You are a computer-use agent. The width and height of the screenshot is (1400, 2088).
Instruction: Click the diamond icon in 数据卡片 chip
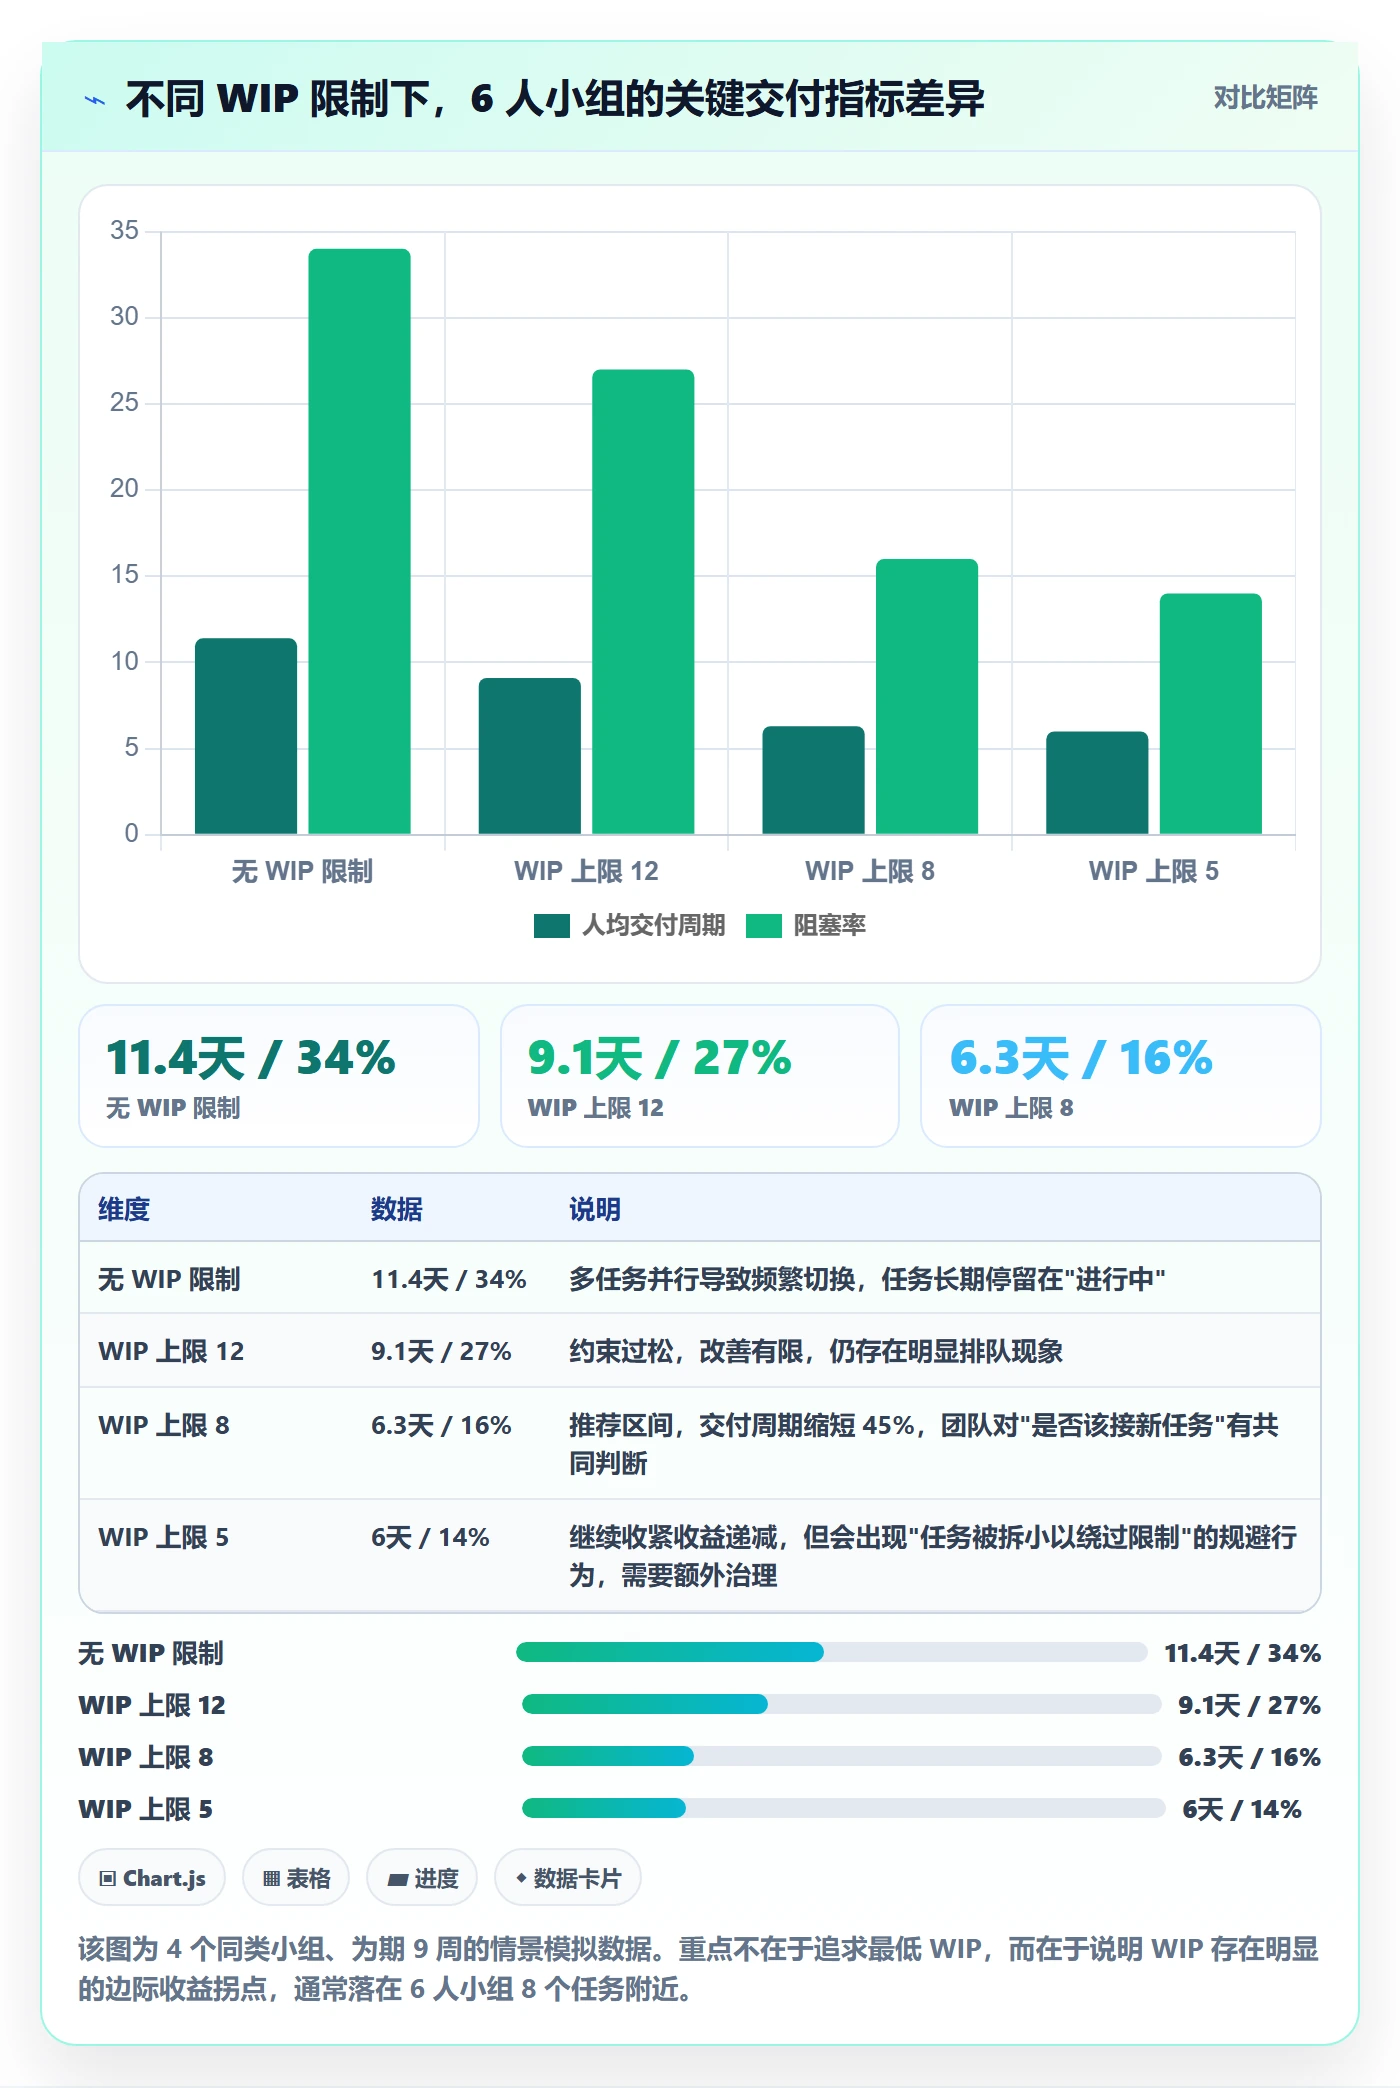(x=521, y=1879)
